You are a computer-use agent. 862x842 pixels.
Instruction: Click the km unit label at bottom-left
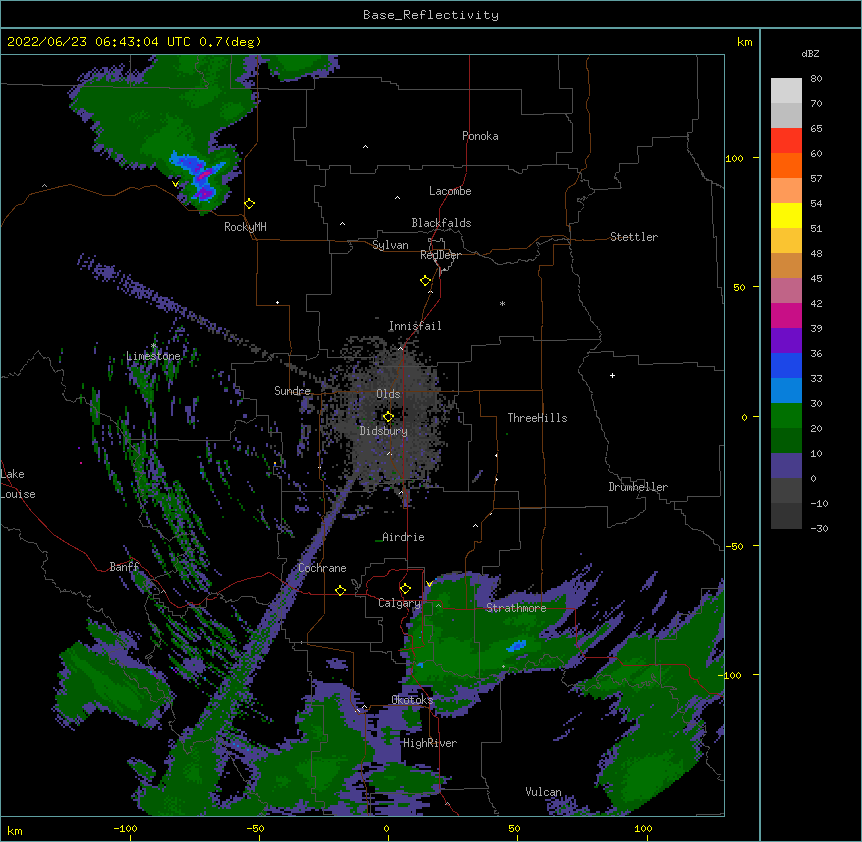click(15, 830)
